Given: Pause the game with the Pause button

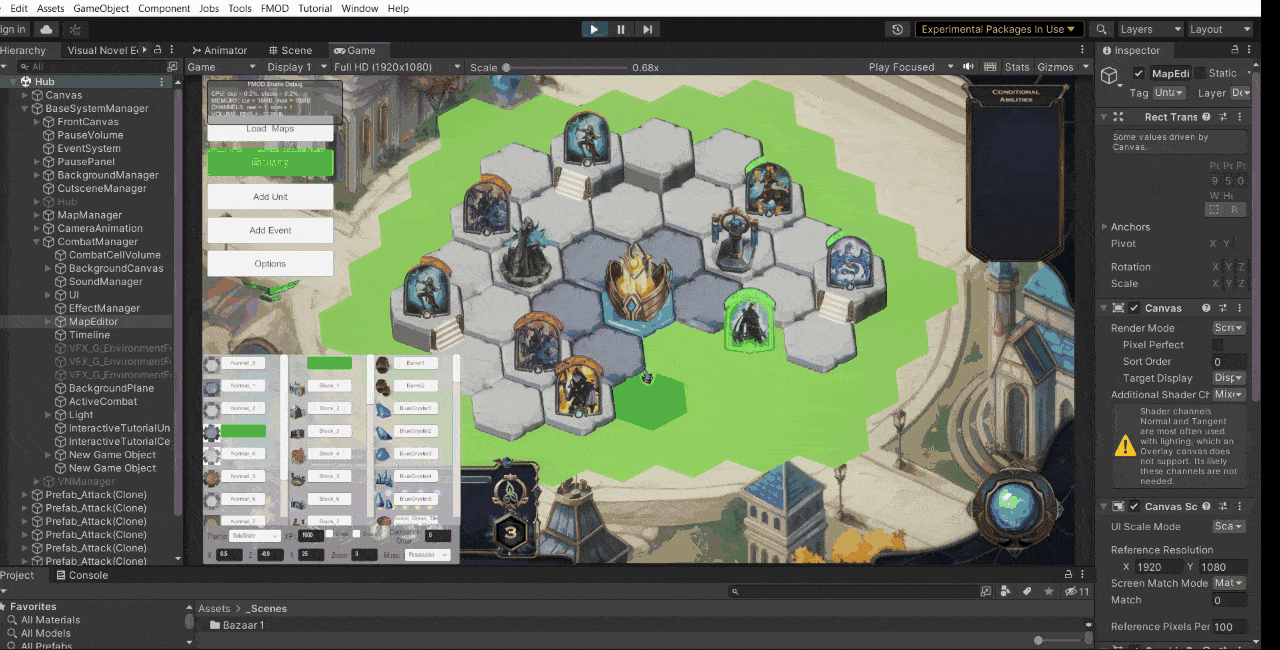Looking at the screenshot, I should click(x=621, y=29).
